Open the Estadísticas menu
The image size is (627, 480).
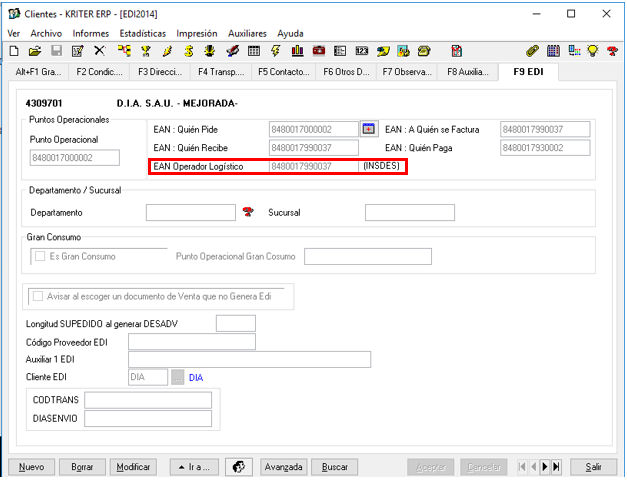pos(143,34)
